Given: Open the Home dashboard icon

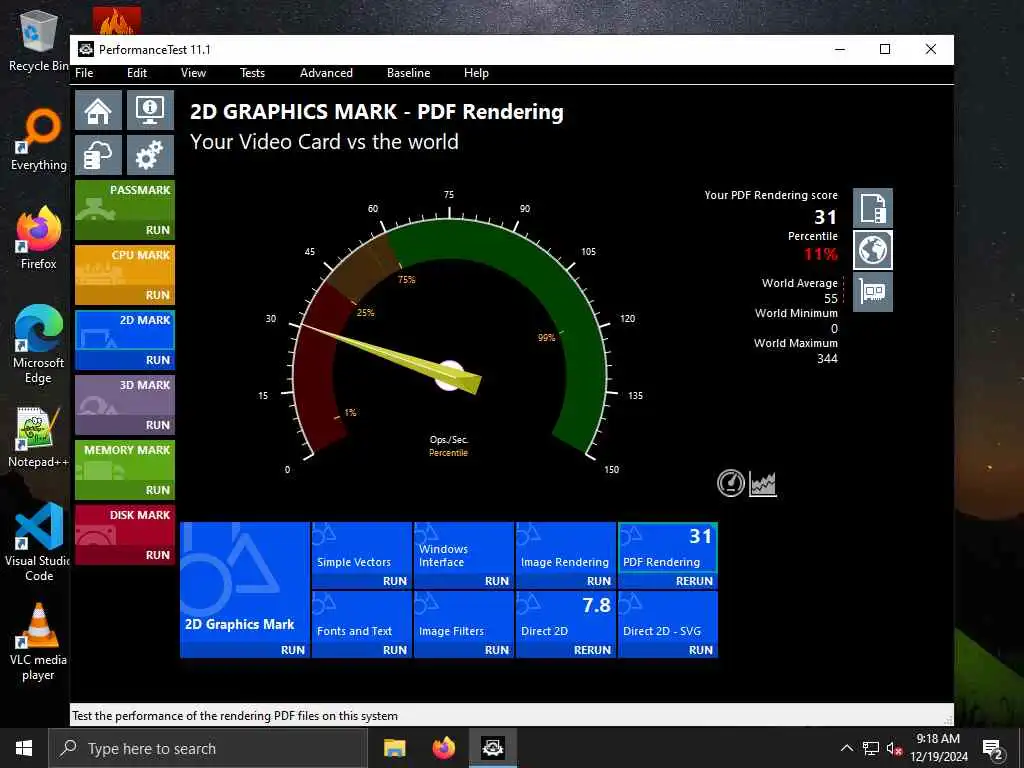Looking at the screenshot, I should coord(99,110).
